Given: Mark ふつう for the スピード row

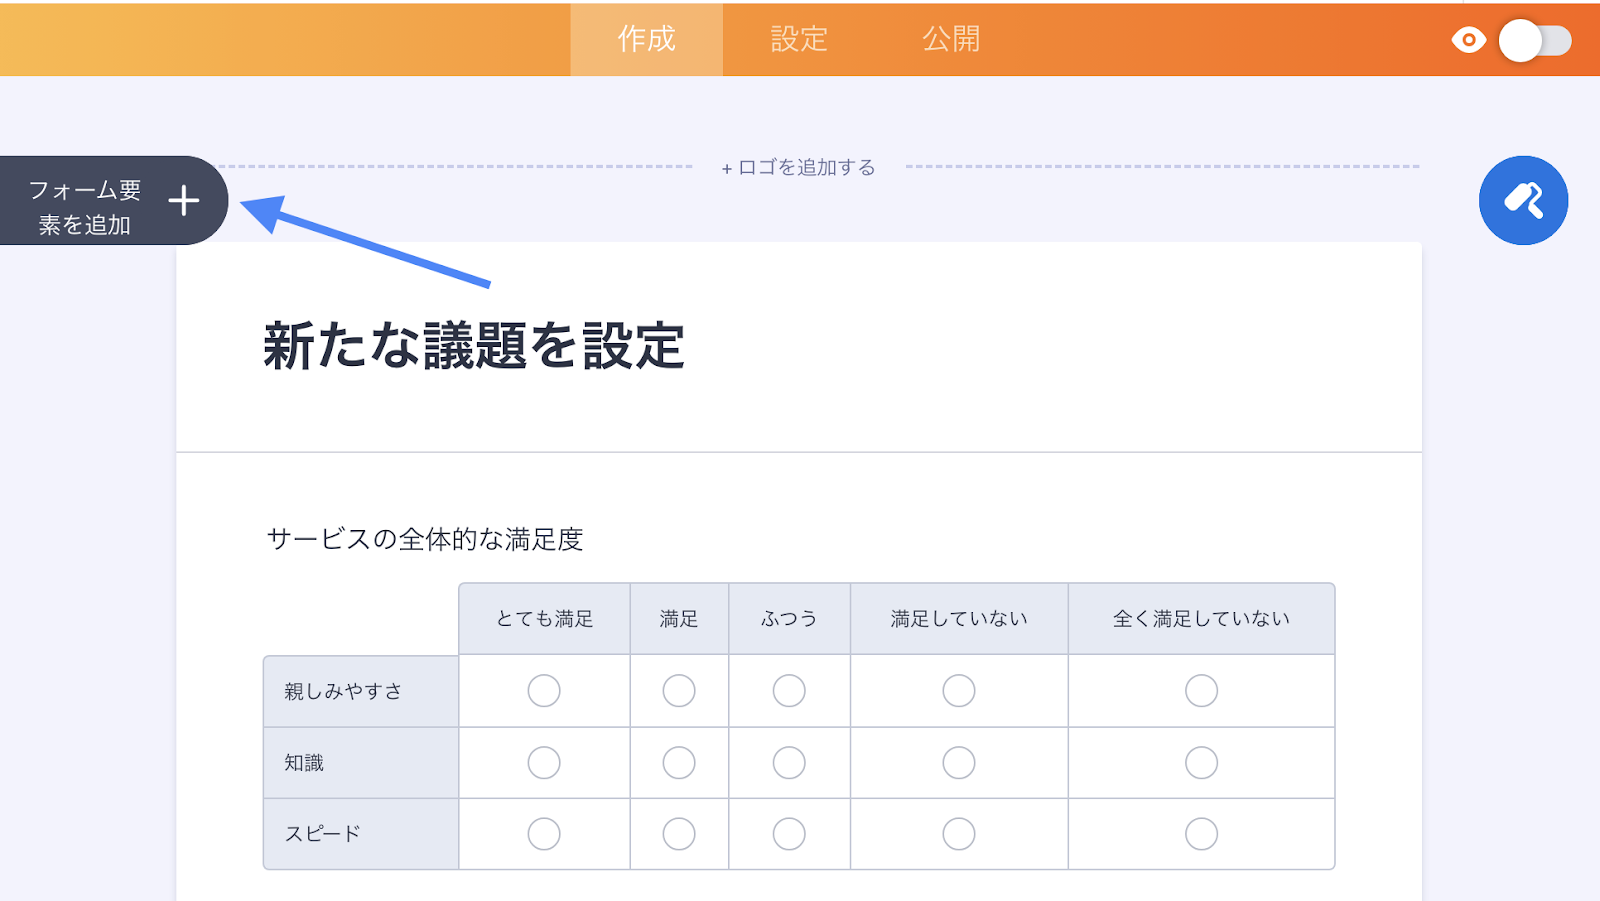Looking at the screenshot, I should (789, 834).
